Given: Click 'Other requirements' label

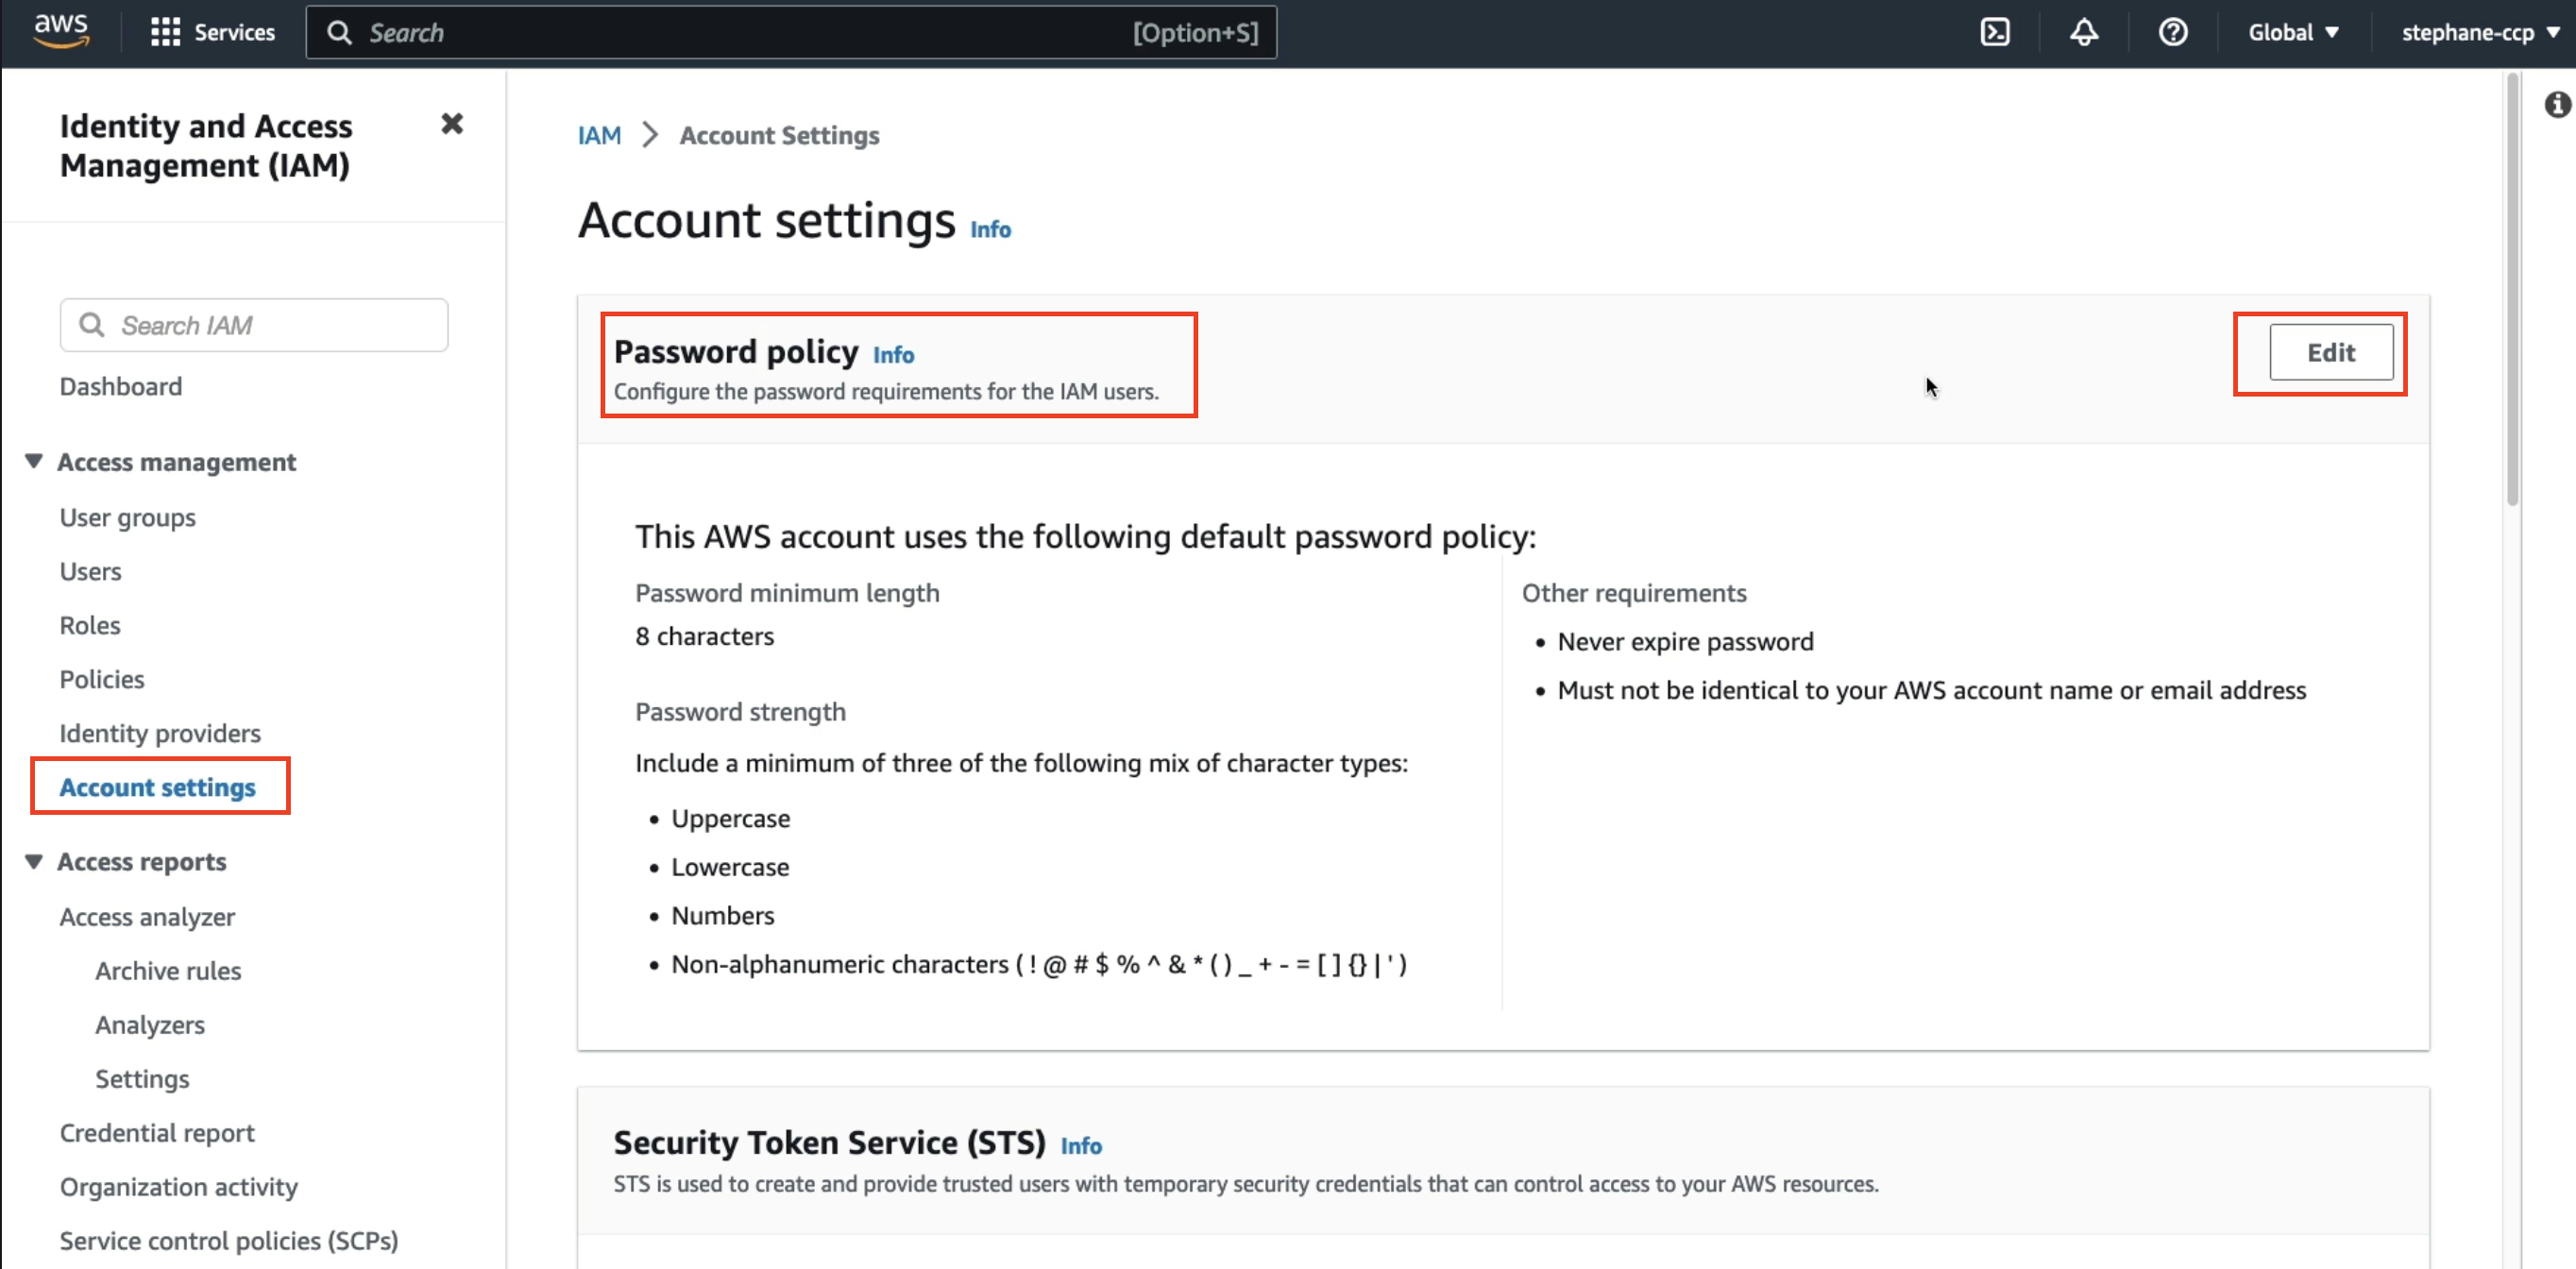Looking at the screenshot, I should point(1634,593).
